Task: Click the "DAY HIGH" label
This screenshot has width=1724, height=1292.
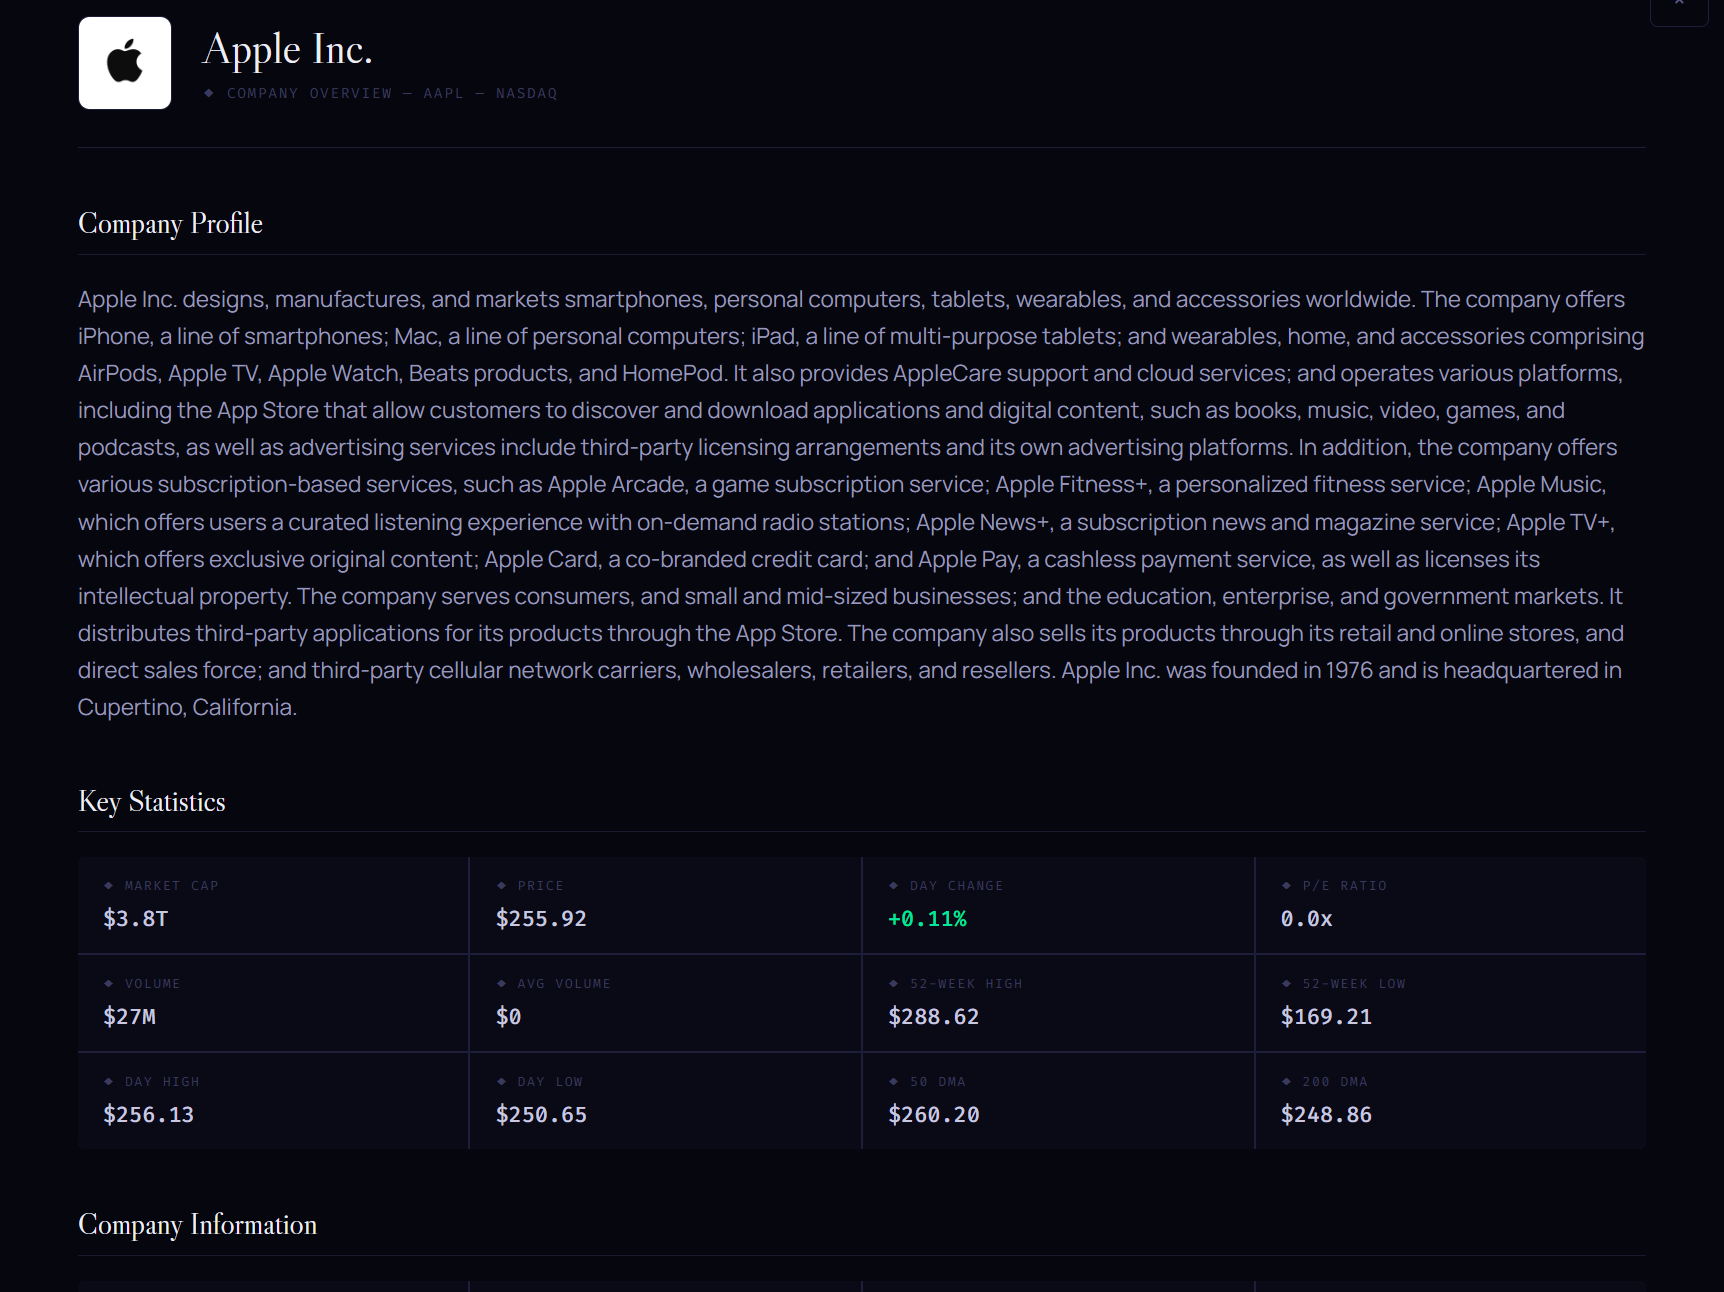Action: 162,1082
